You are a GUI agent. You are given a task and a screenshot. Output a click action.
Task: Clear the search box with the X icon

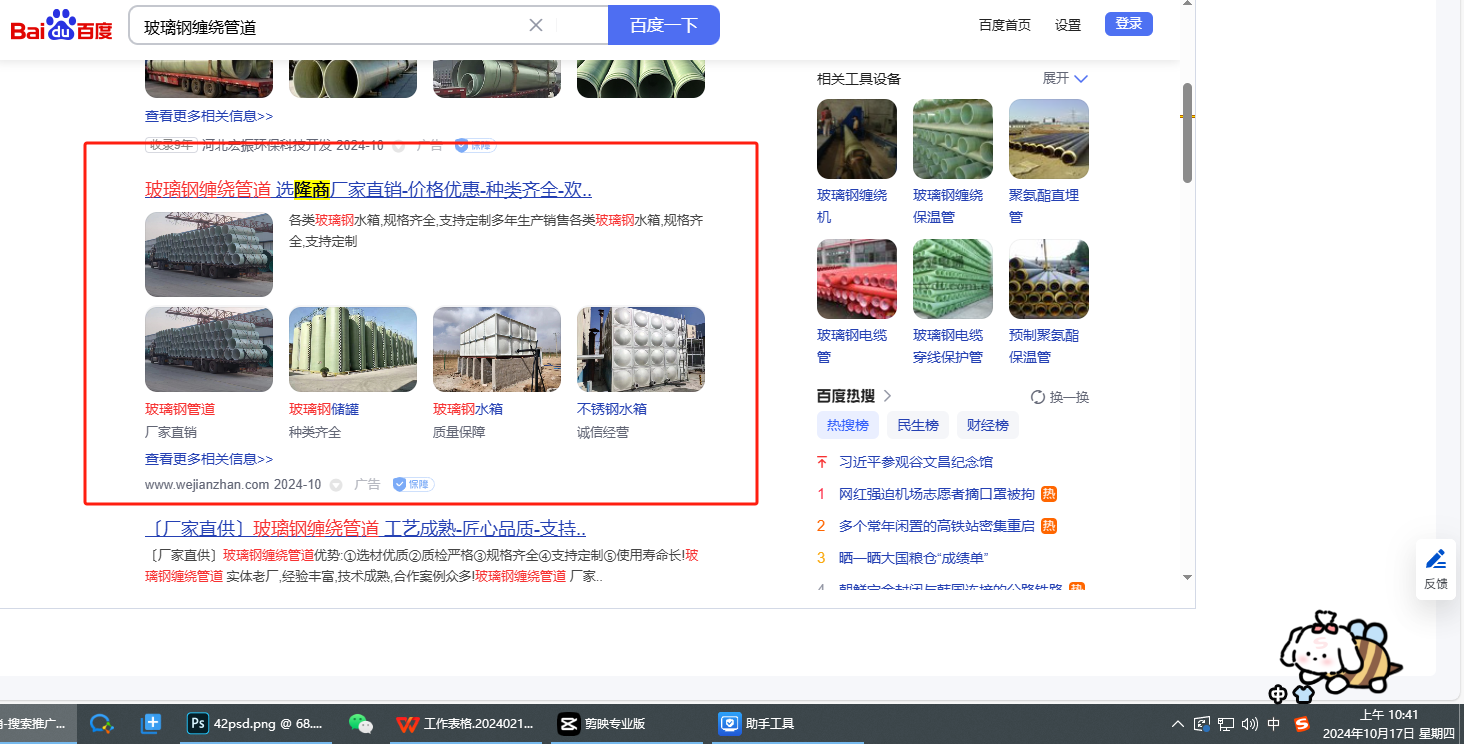point(536,25)
